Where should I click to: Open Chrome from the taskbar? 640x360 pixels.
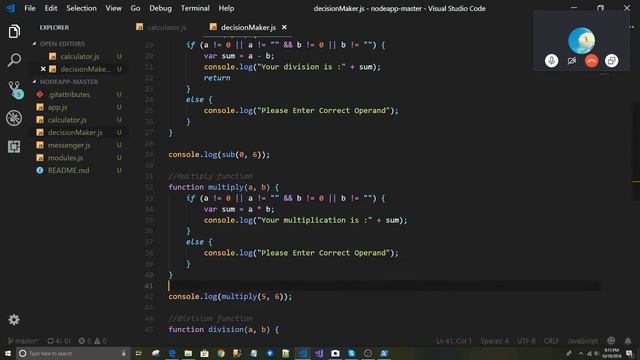221,353
